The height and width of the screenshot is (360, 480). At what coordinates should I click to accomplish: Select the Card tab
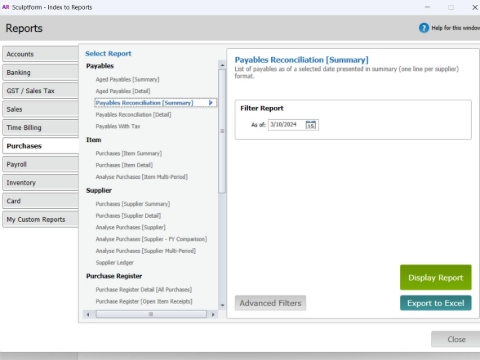[x=40, y=201]
